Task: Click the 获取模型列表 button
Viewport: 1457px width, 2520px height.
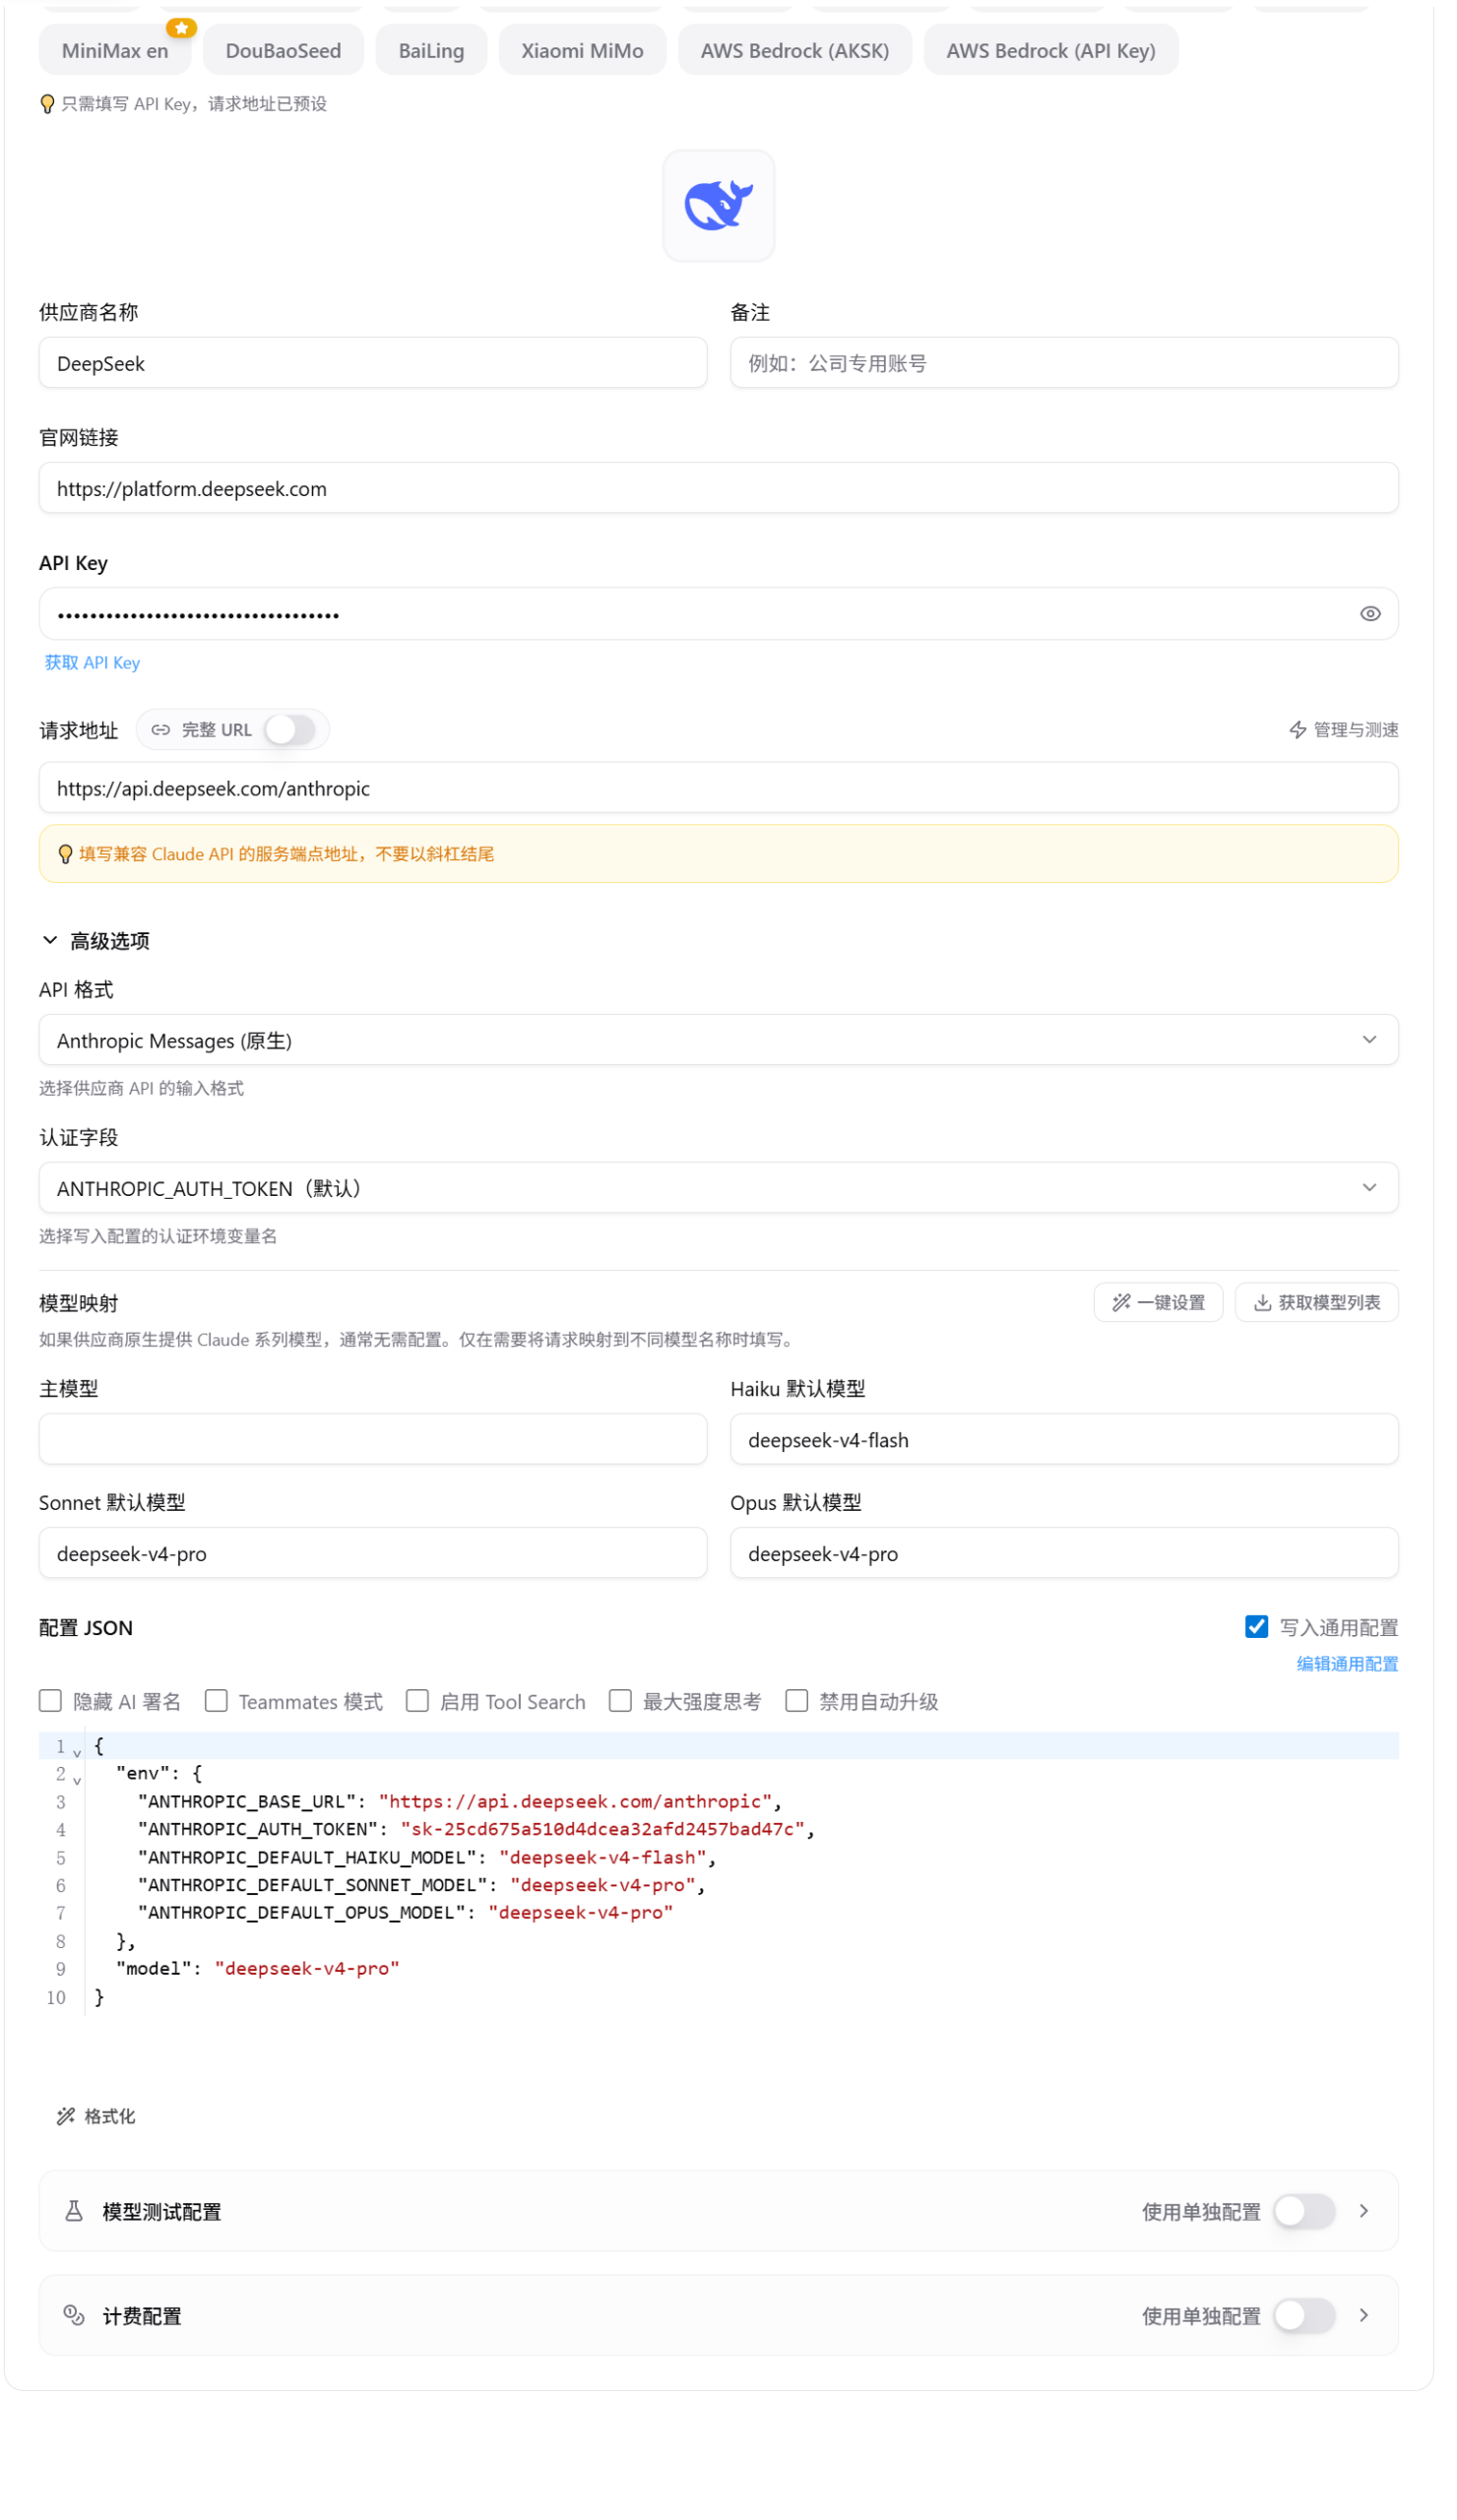Action: [x=1316, y=1302]
